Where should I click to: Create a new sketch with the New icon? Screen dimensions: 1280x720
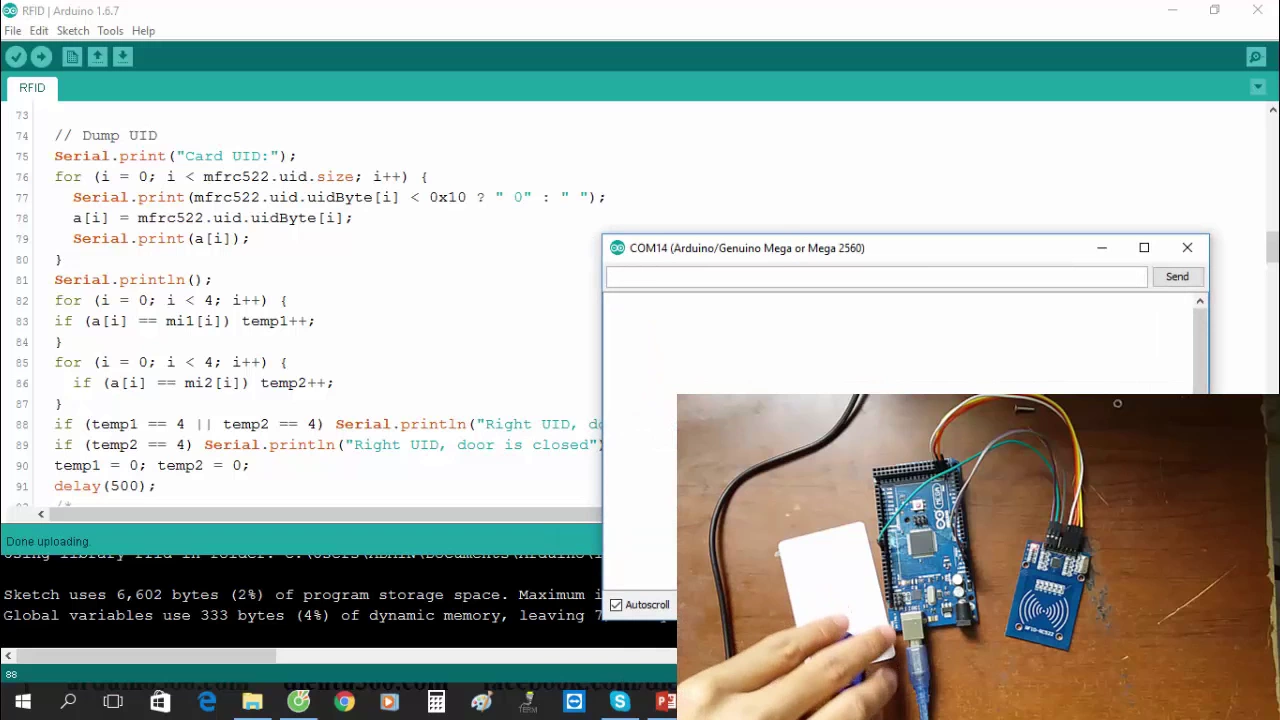[72, 57]
